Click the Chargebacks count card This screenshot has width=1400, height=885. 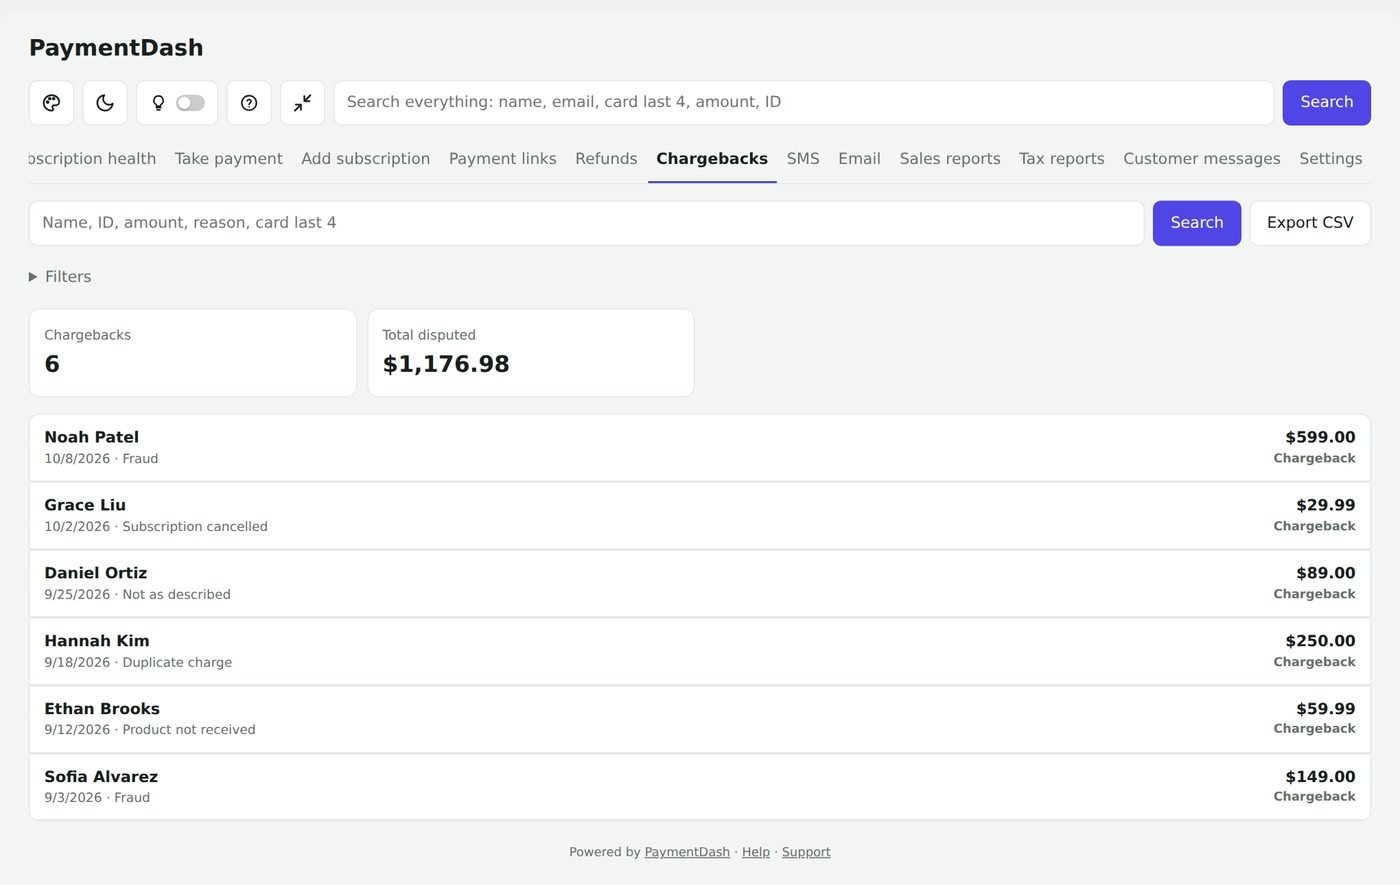[x=193, y=353]
